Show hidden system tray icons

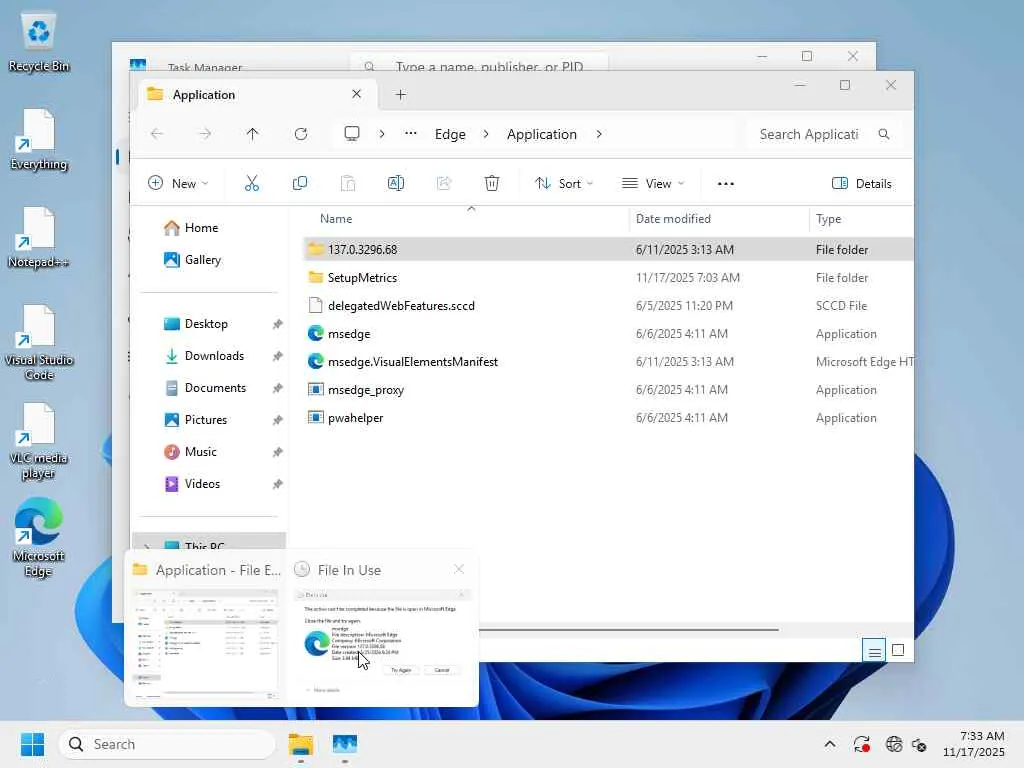(829, 744)
